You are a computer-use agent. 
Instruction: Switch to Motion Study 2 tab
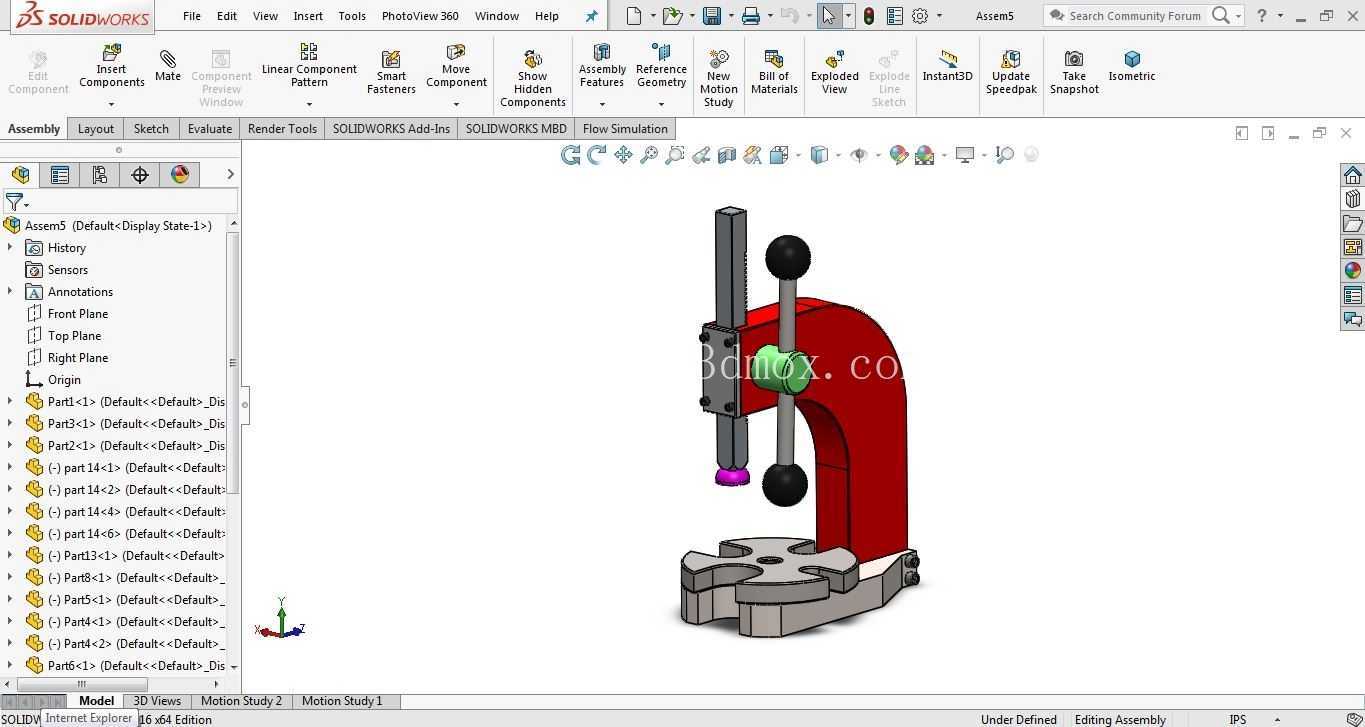pyautogui.click(x=241, y=702)
